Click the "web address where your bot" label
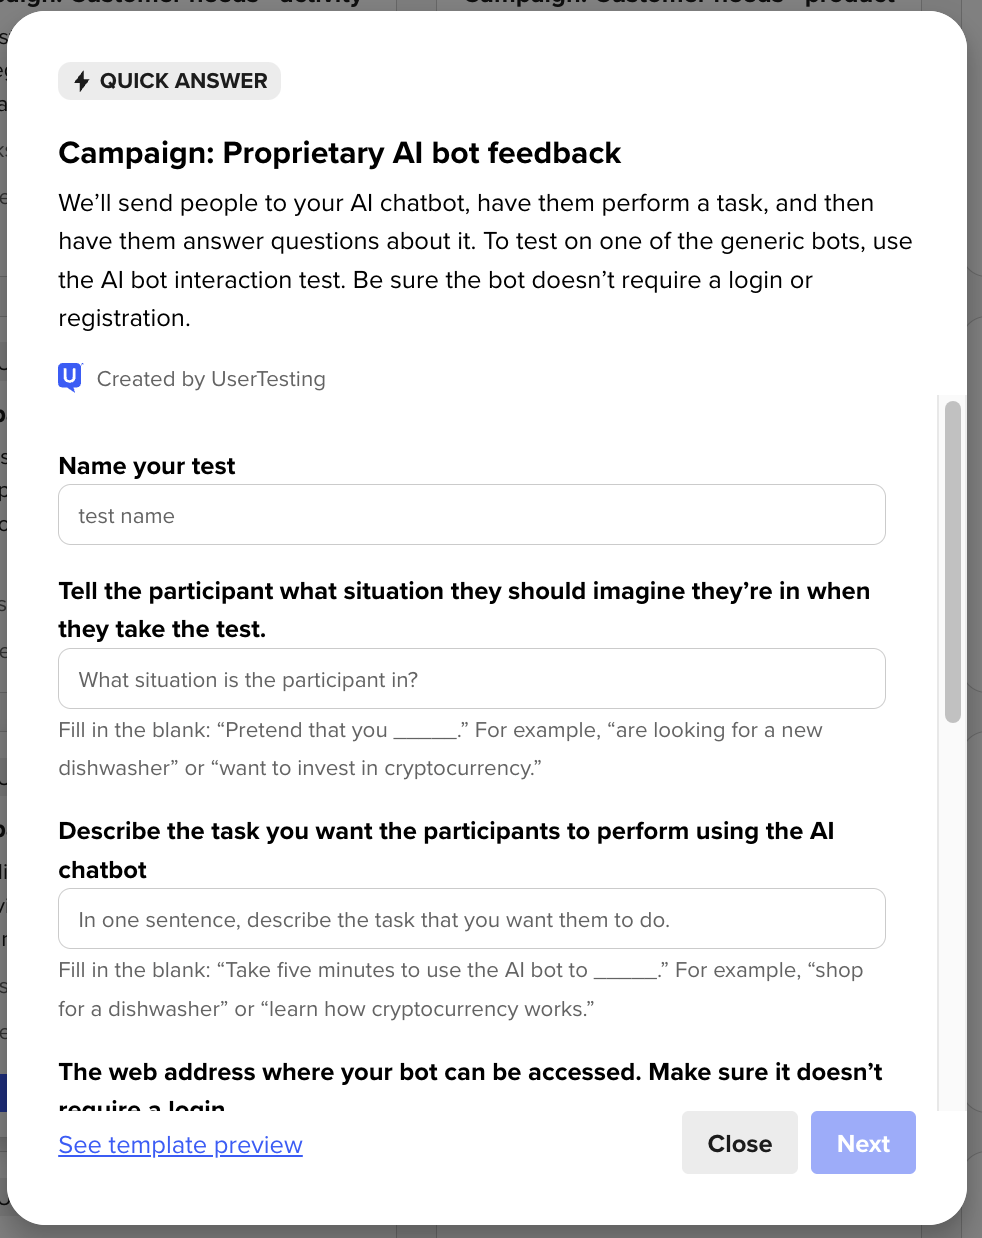Viewport: 982px width, 1238px height. [x=470, y=1073]
